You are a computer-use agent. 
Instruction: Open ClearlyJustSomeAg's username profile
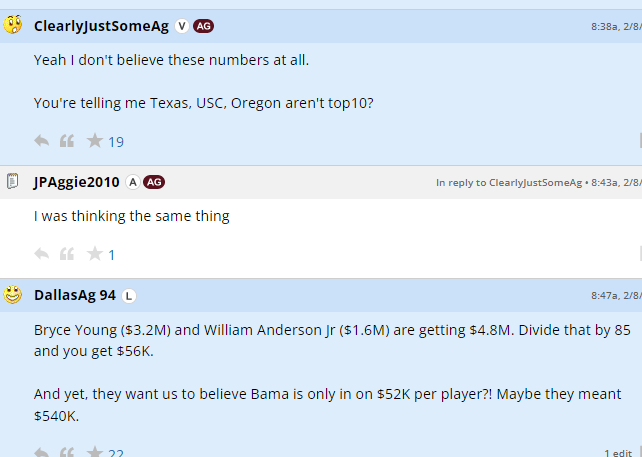click(101, 26)
